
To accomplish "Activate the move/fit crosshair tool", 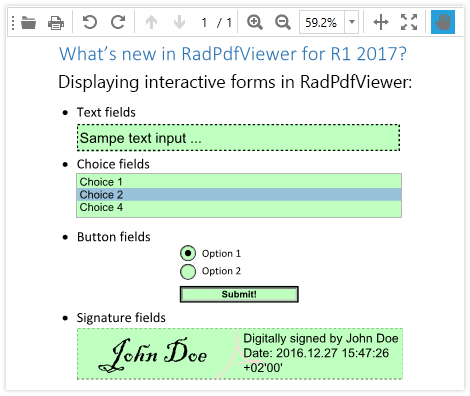I will click(381, 22).
